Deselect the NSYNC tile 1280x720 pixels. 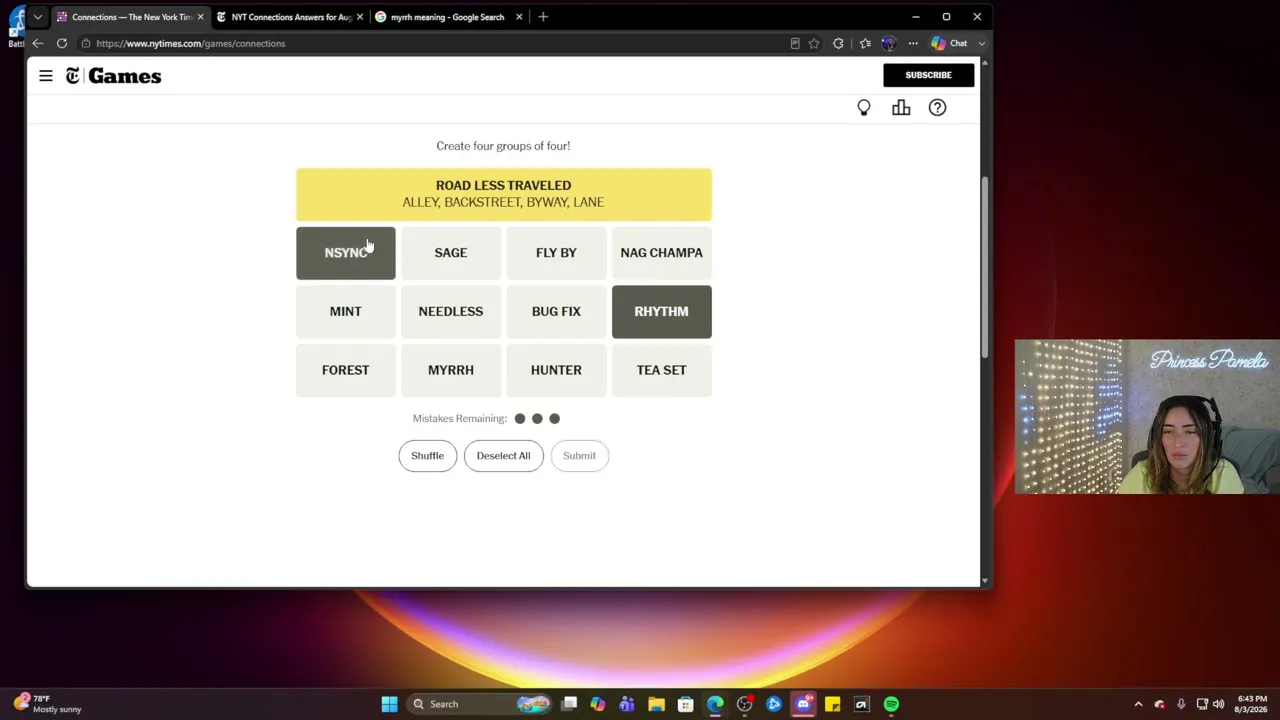[x=346, y=253]
